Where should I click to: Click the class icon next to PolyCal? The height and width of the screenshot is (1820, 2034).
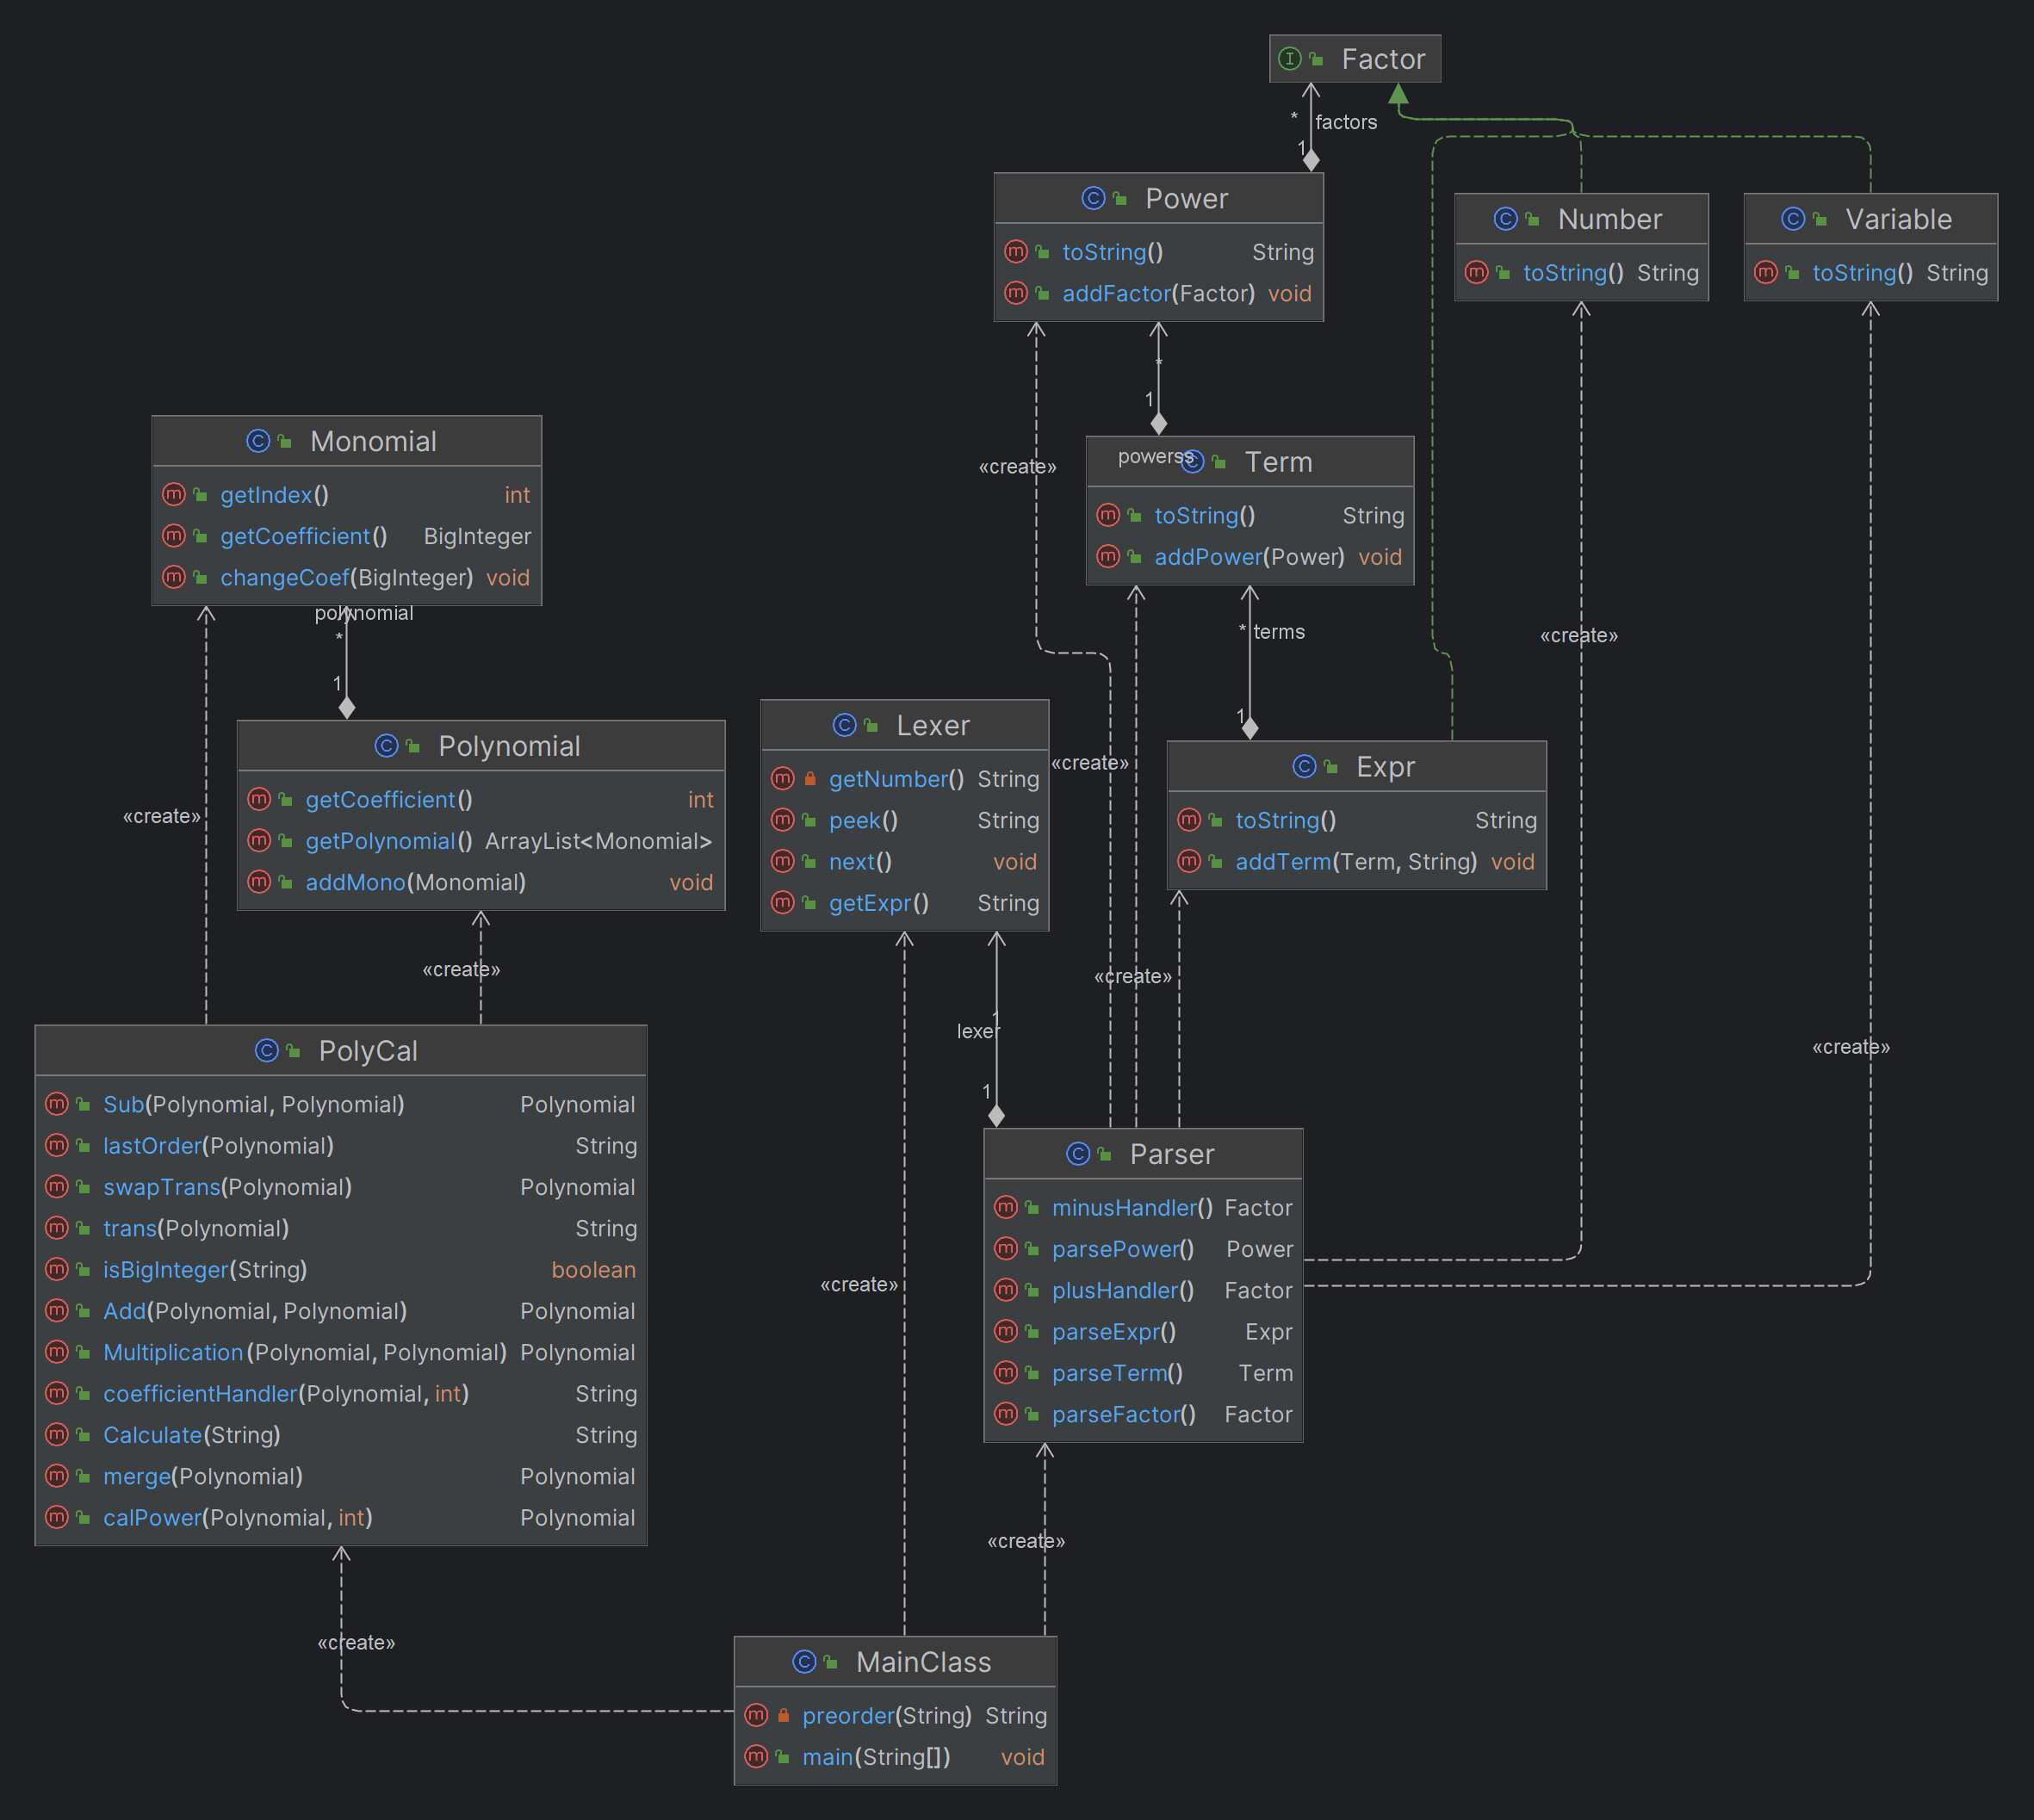266,1050
